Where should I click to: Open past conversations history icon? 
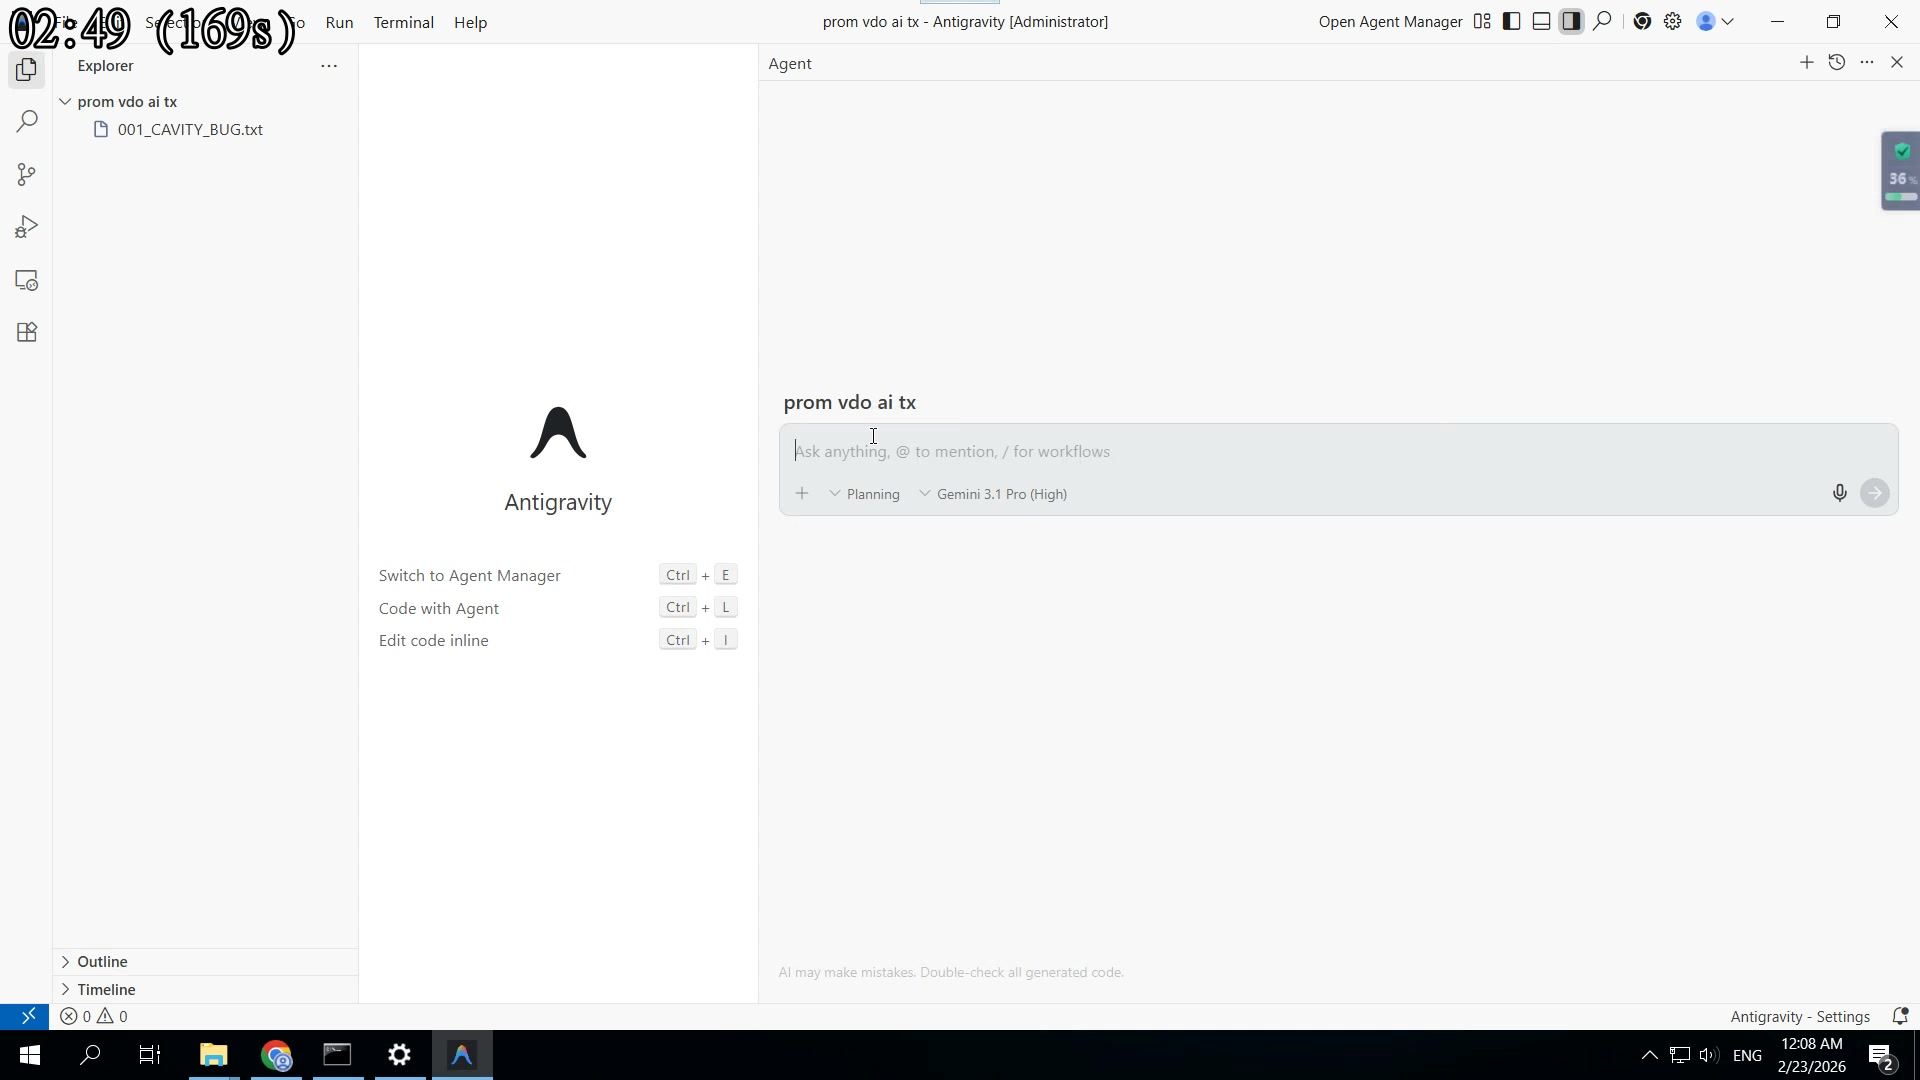(x=1836, y=63)
